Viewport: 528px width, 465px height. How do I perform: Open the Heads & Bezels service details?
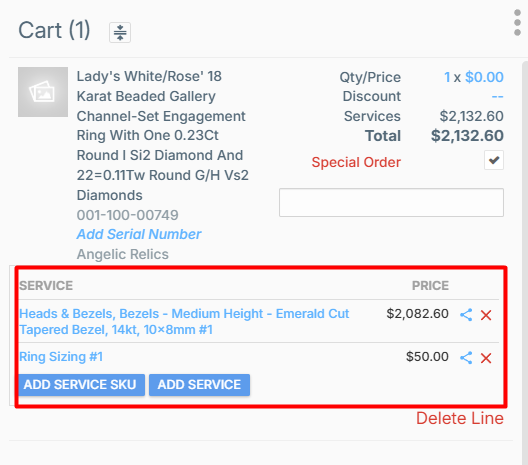pyautogui.click(x=184, y=322)
